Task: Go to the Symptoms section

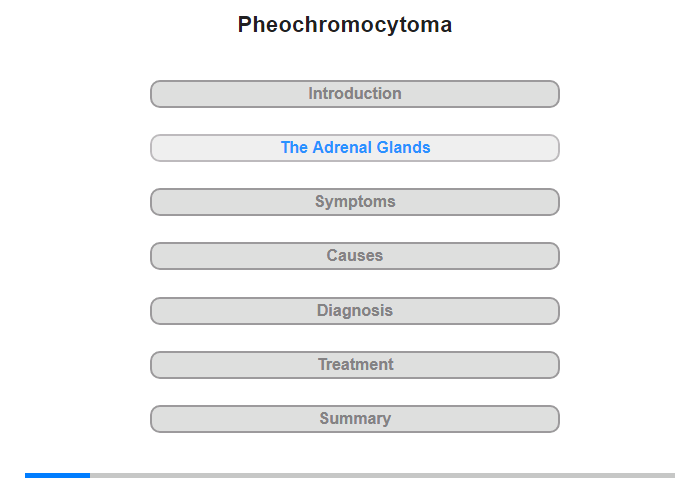Action: [355, 202]
